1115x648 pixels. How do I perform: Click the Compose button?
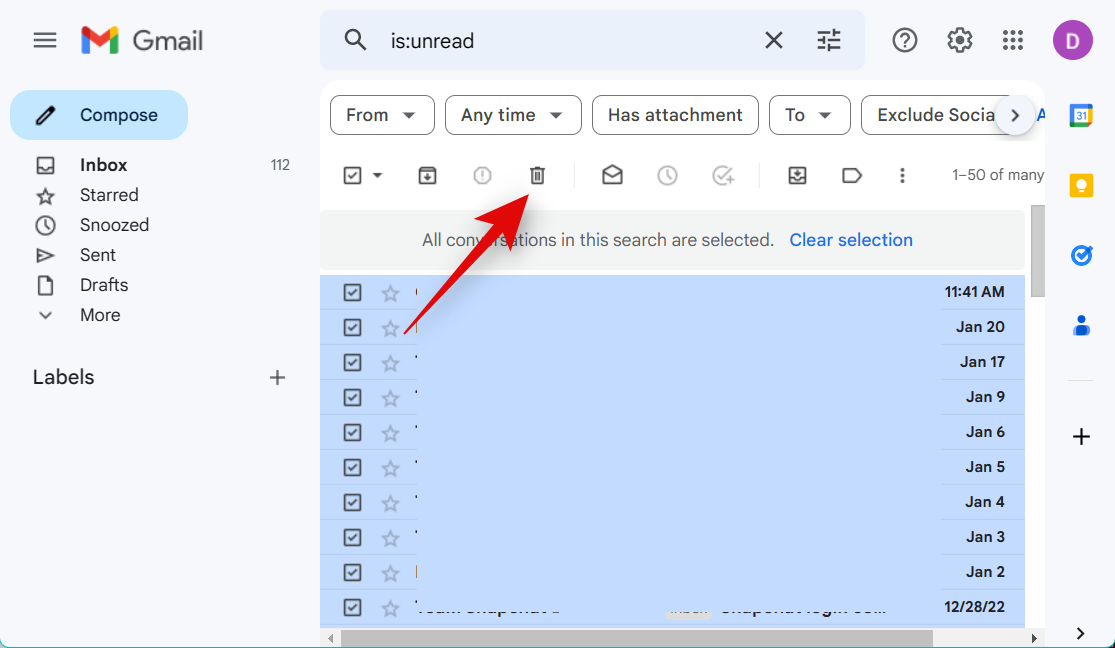[99, 115]
